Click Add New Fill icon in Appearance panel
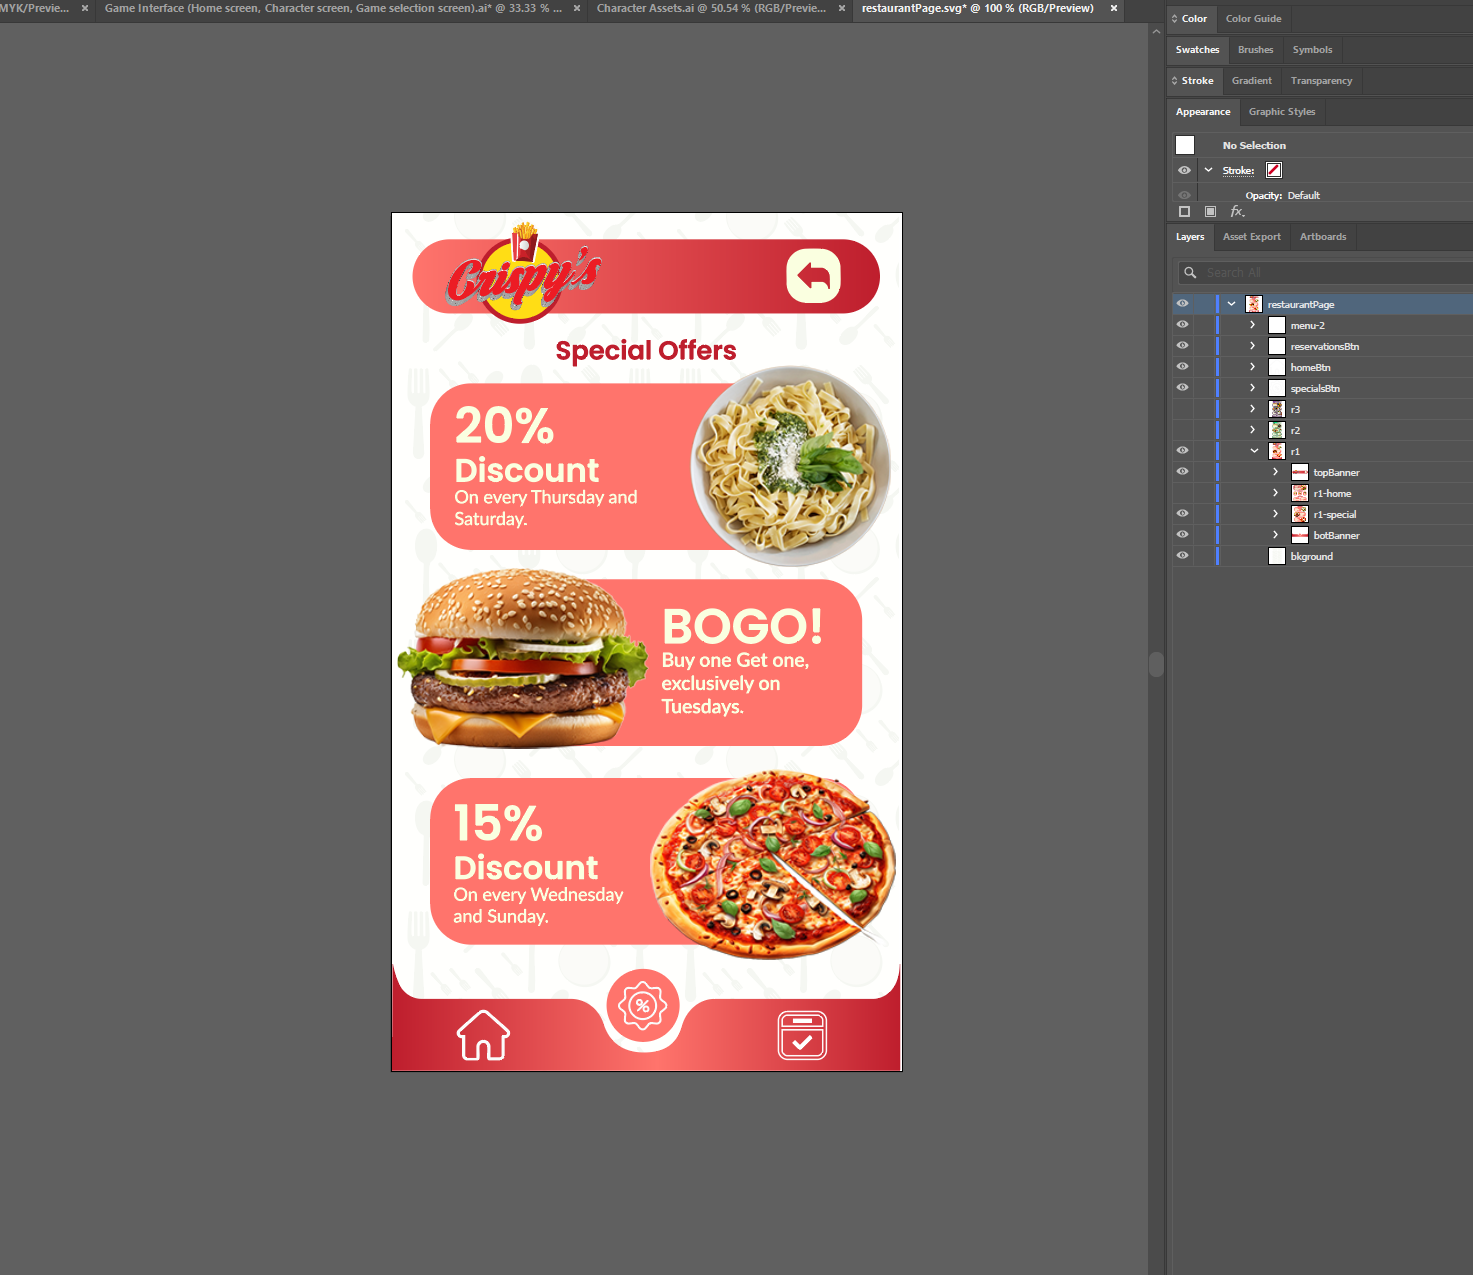 click(1211, 212)
